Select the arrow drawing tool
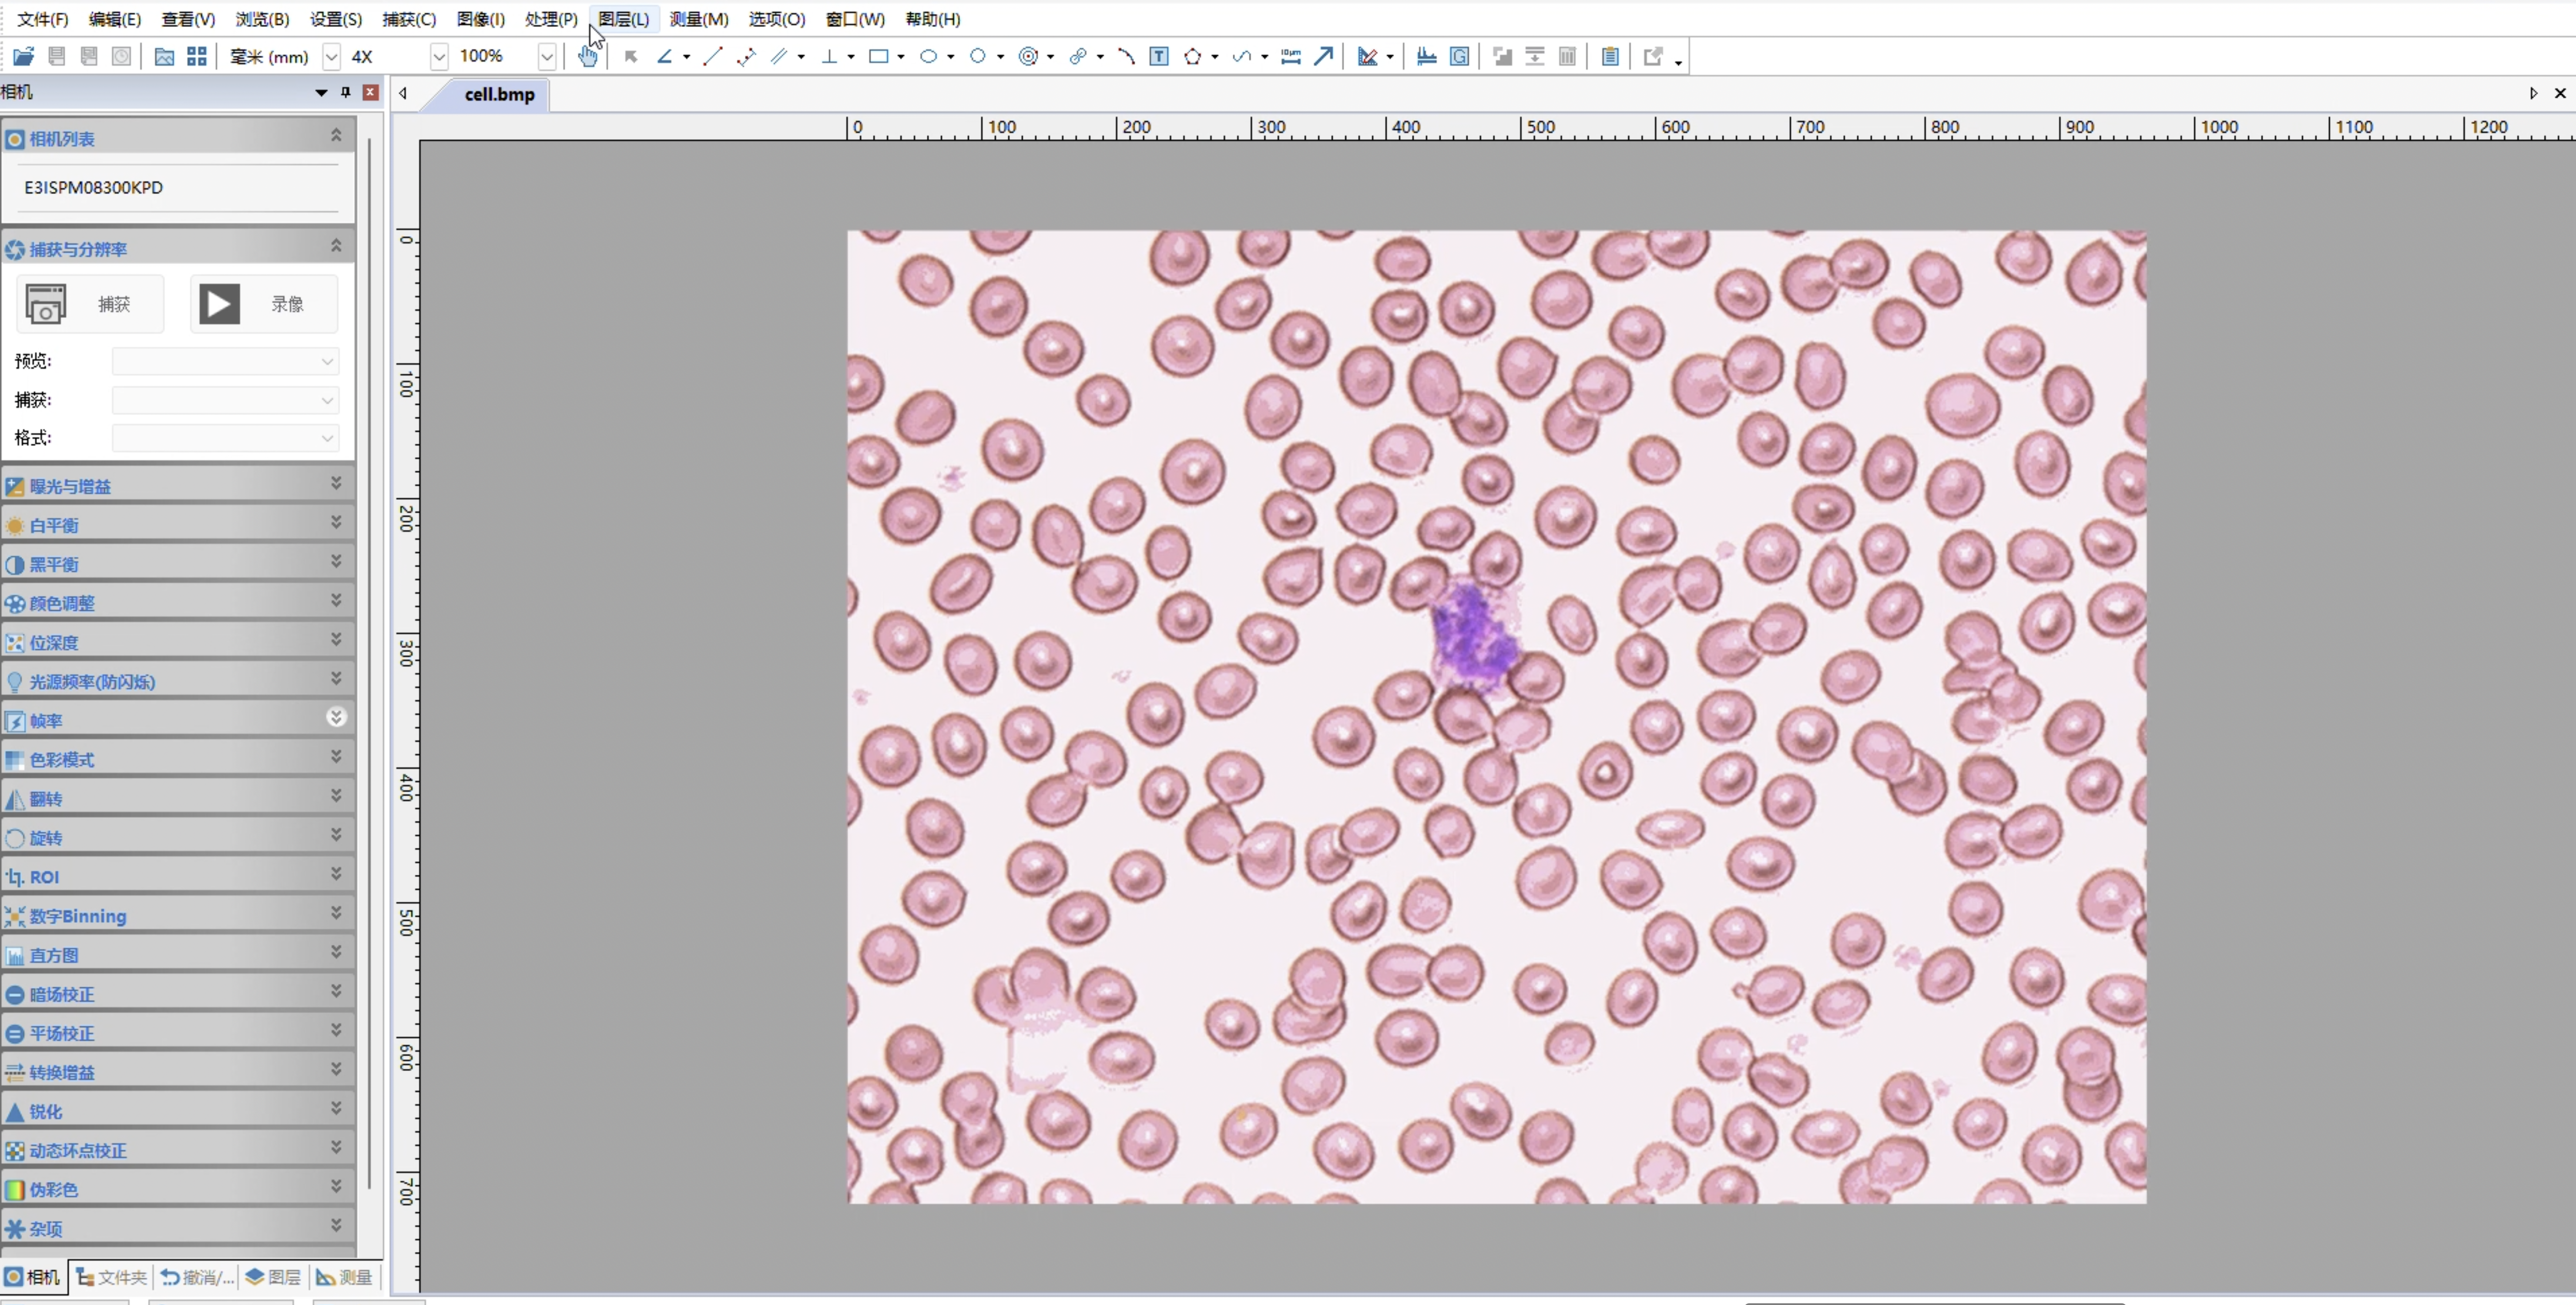Viewport: 2576px width, 1305px height. click(x=1323, y=57)
